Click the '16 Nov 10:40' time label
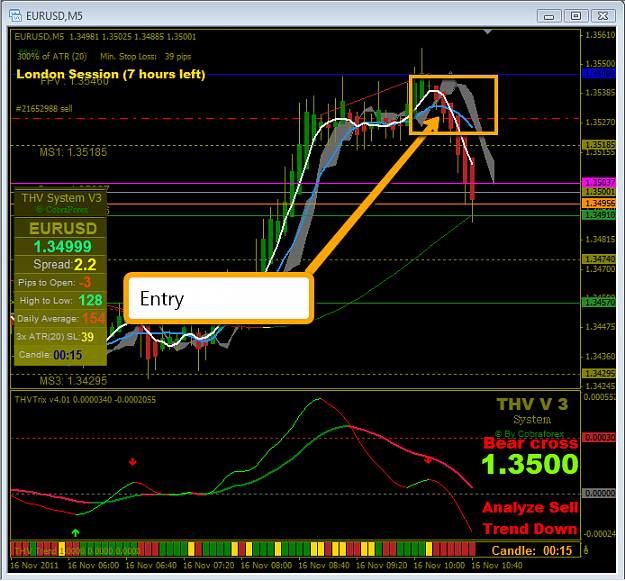 pos(497,565)
